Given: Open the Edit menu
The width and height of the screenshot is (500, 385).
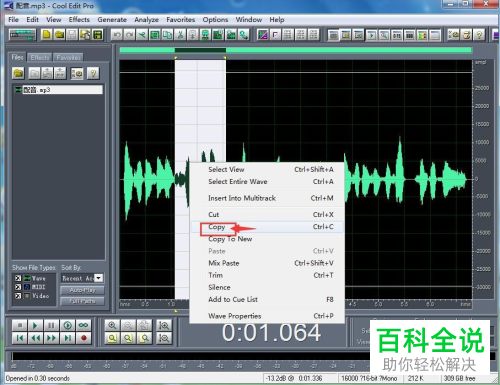Looking at the screenshot, I should coord(32,20).
